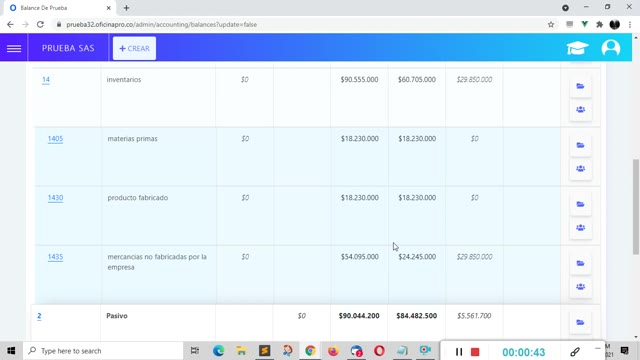Stop the screen recording
Image resolution: width=640 pixels, height=360 pixels.
pyautogui.click(x=475, y=351)
